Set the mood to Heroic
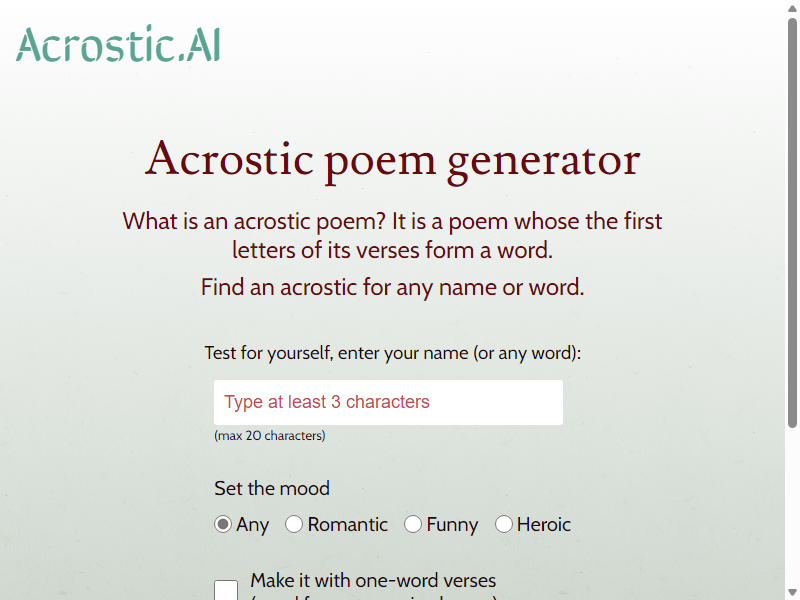 [504, 524]
